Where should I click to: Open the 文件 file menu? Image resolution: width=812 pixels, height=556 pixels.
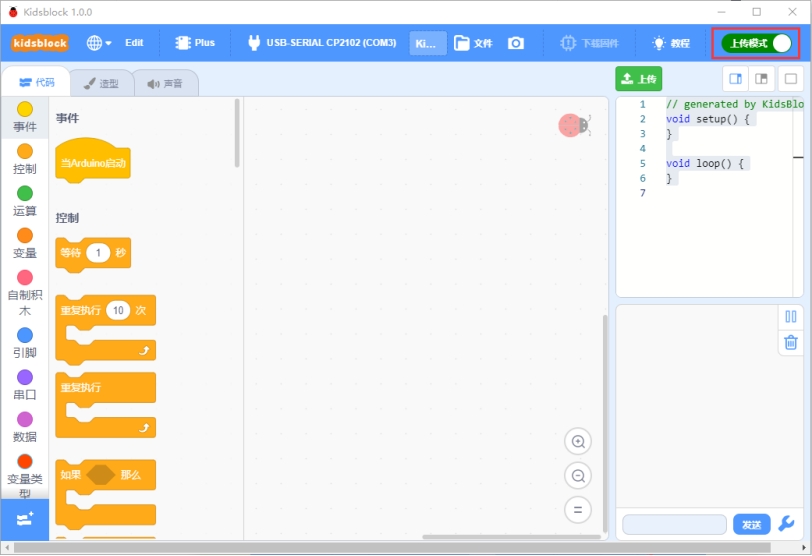click(x=473, y=43)
